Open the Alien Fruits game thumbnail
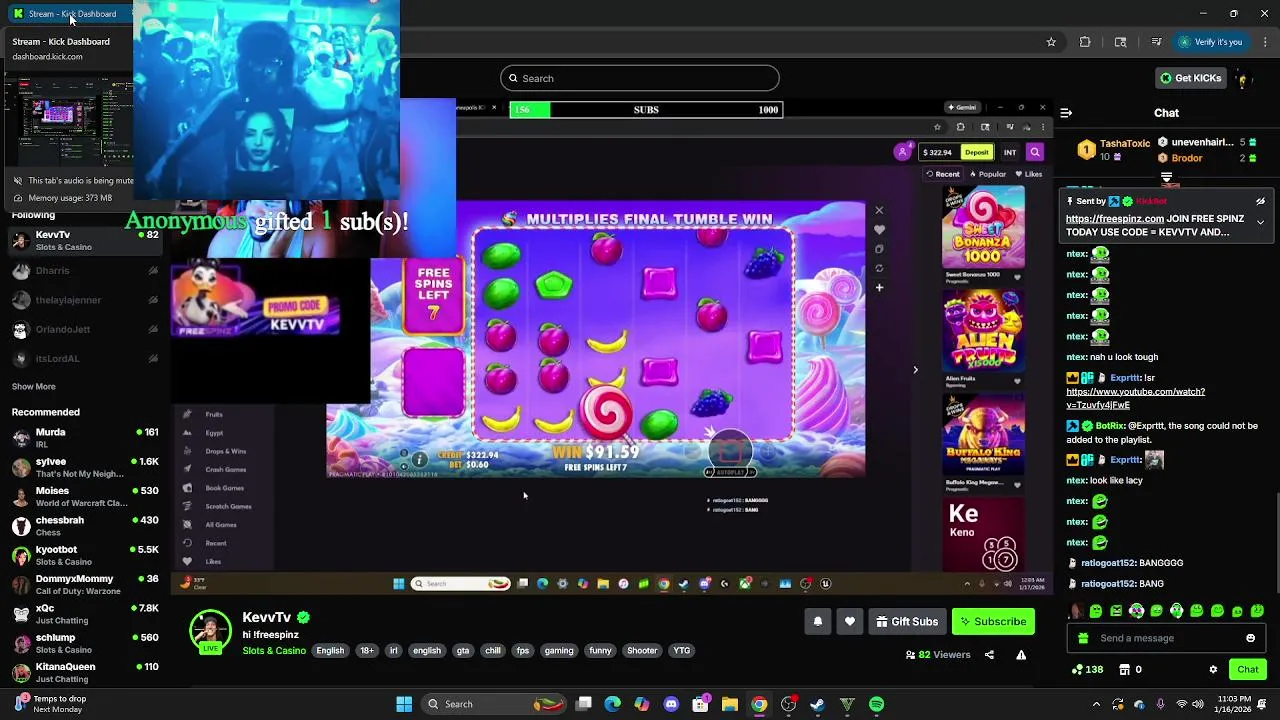 coord(983,331)
